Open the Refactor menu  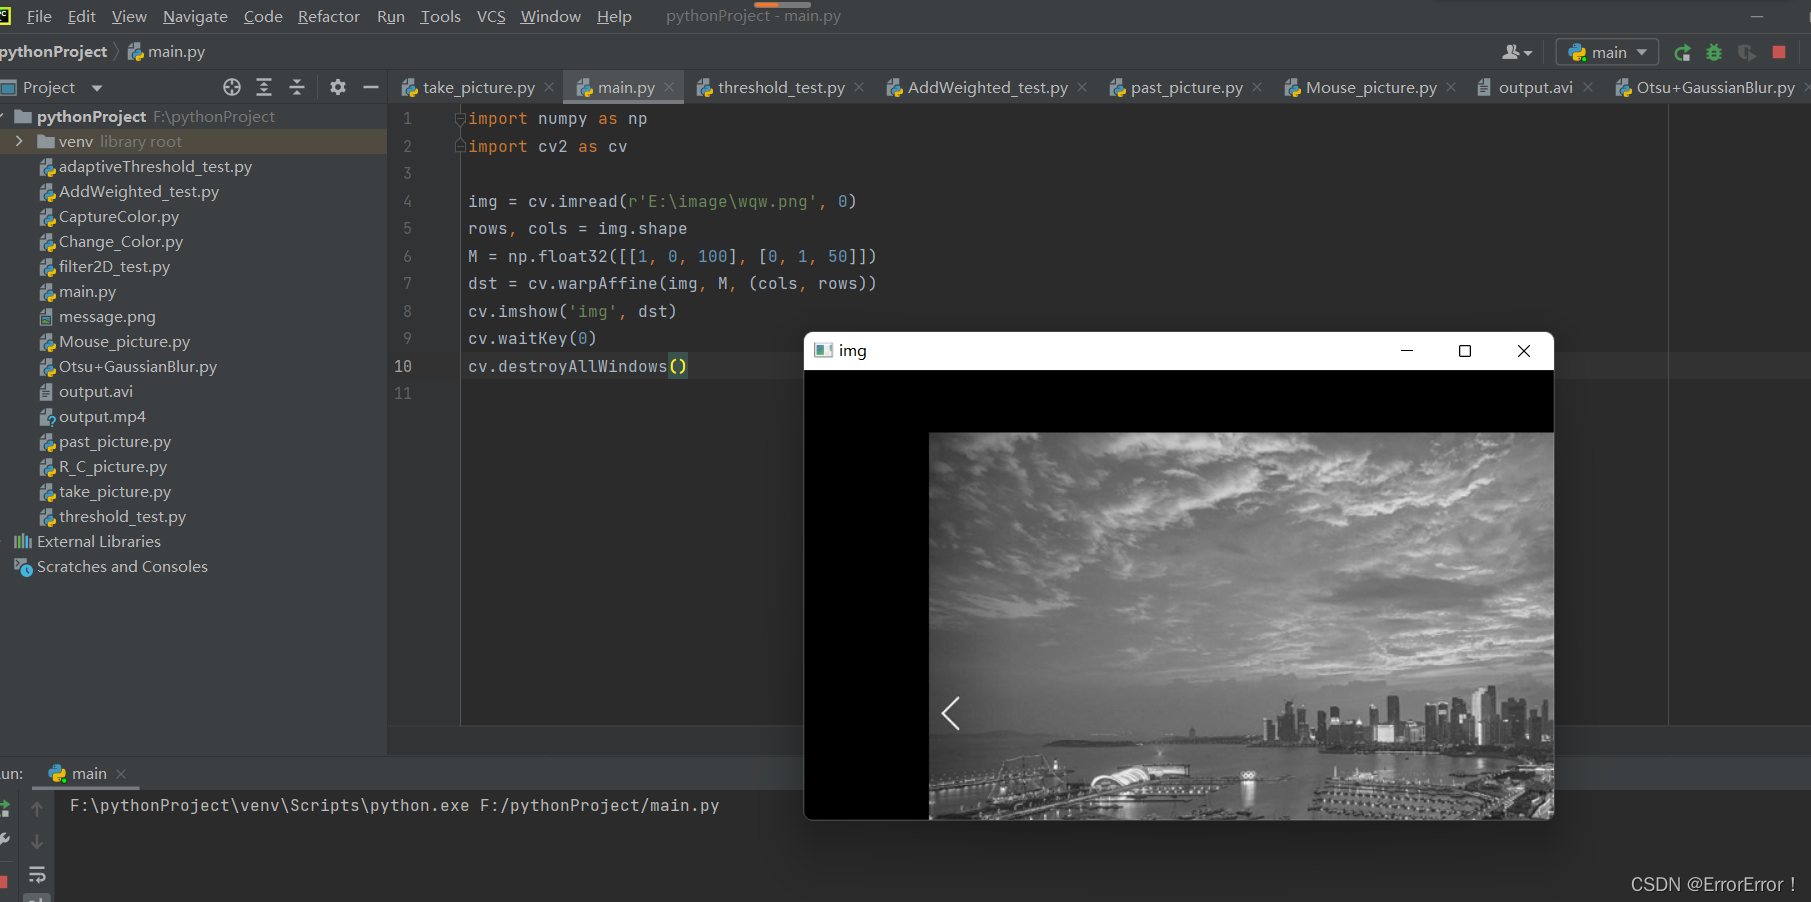point(328,16)
